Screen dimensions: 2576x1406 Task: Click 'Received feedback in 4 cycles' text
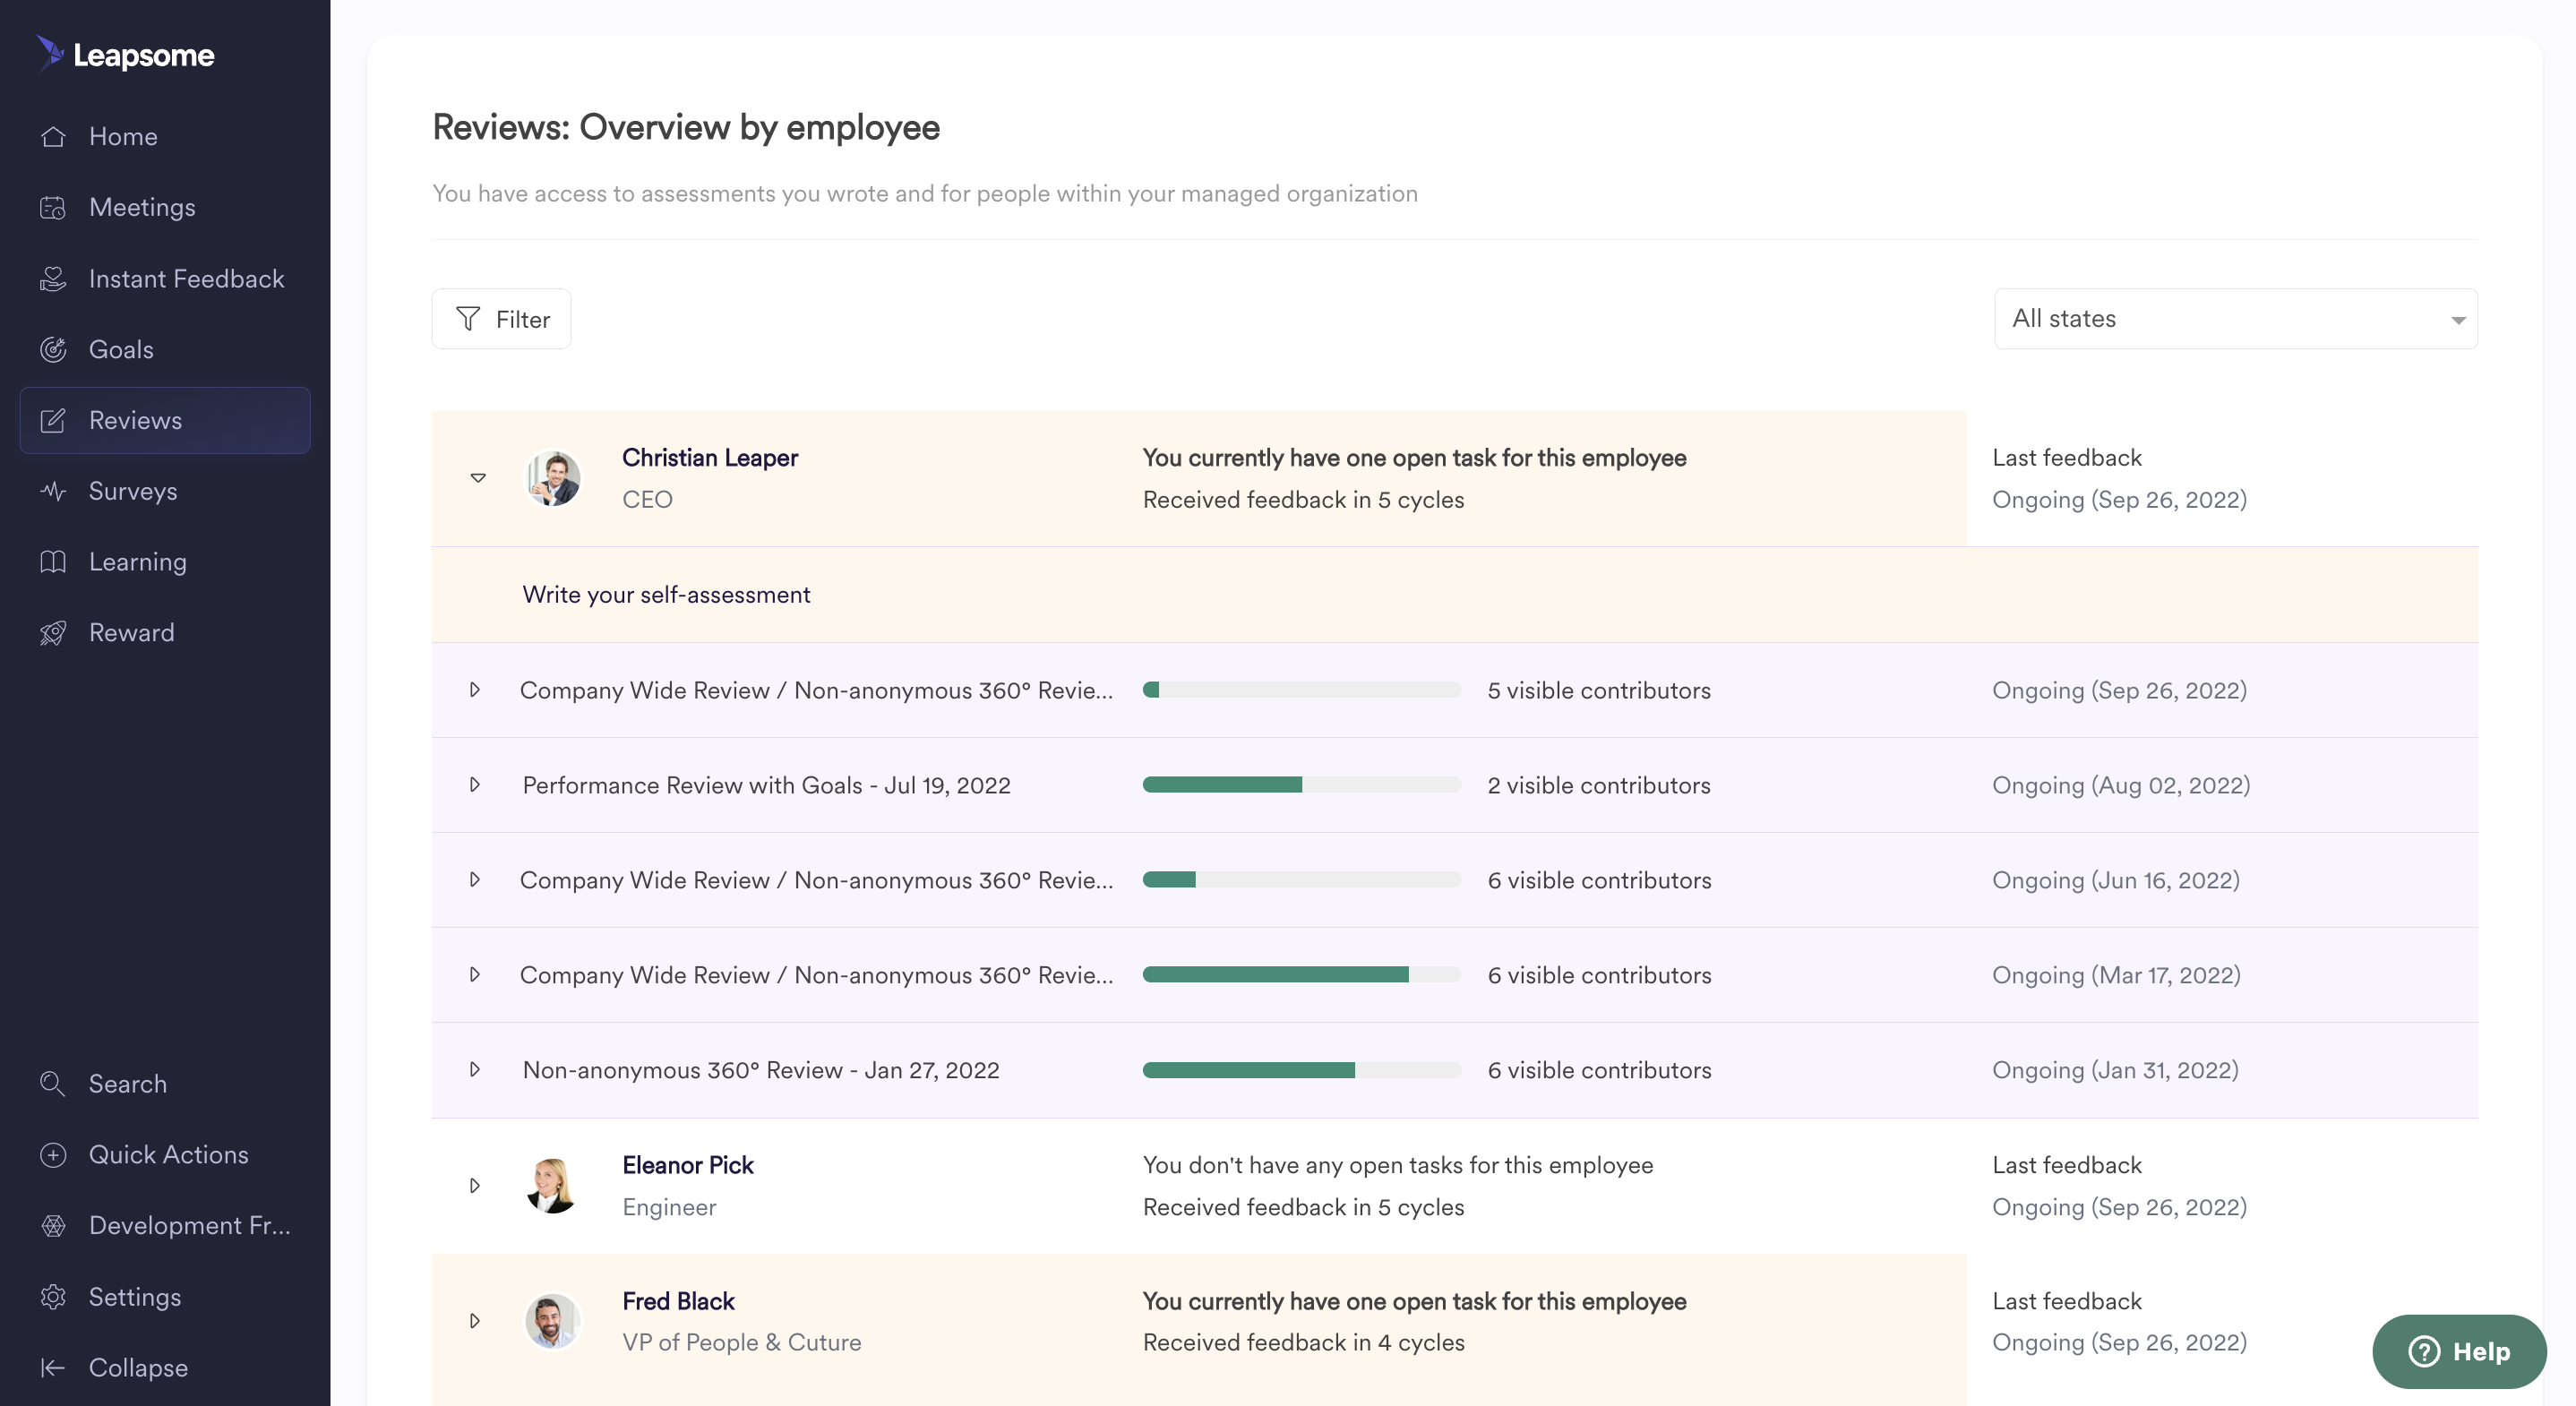(1303, 1343)
